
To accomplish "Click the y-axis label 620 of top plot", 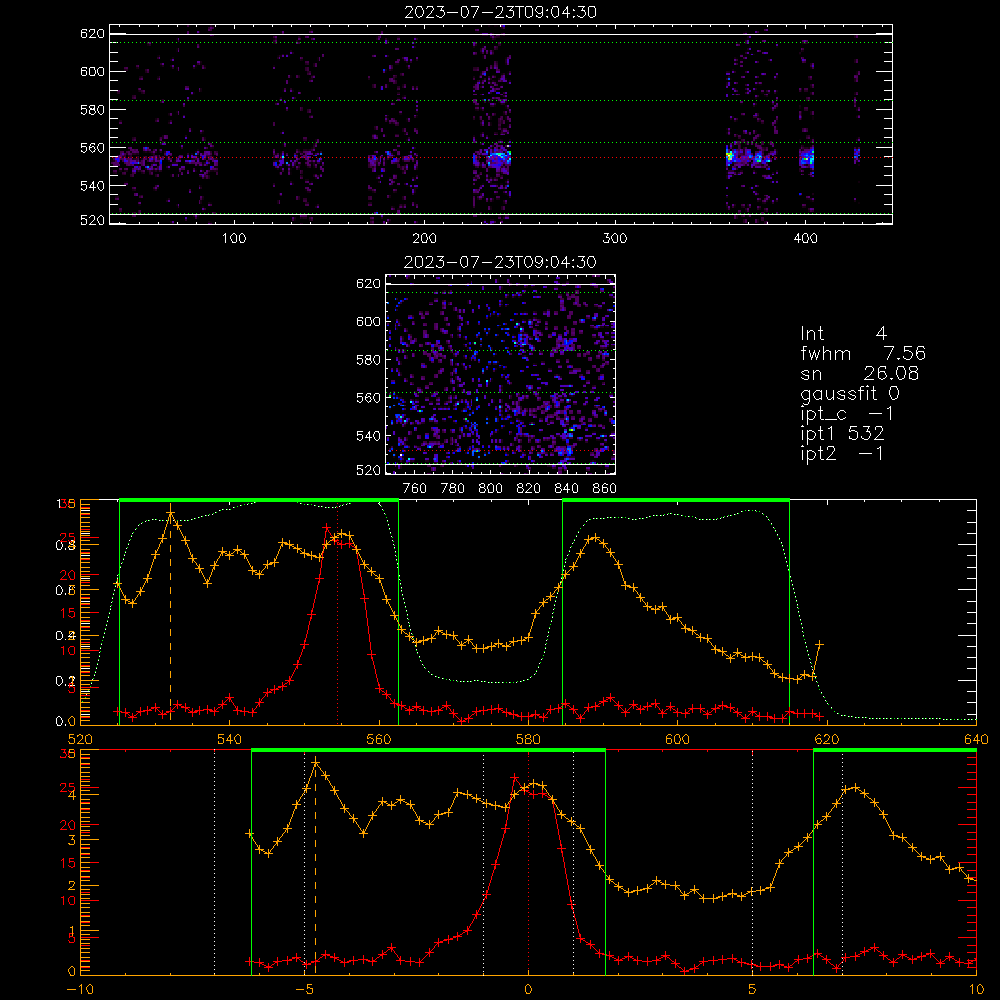I will pos(92,34).
